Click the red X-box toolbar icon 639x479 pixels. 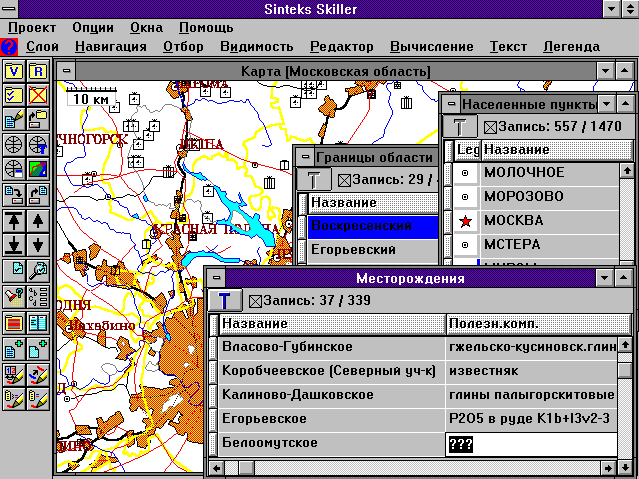[37, 95]
